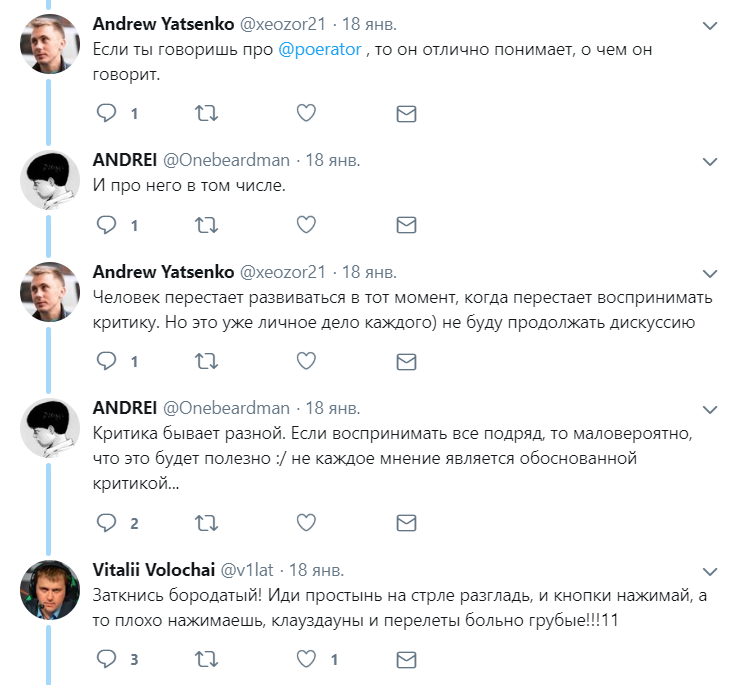
Task: Like Vitalii Volochai's tweet with 1 like
Action: point(306,659)
